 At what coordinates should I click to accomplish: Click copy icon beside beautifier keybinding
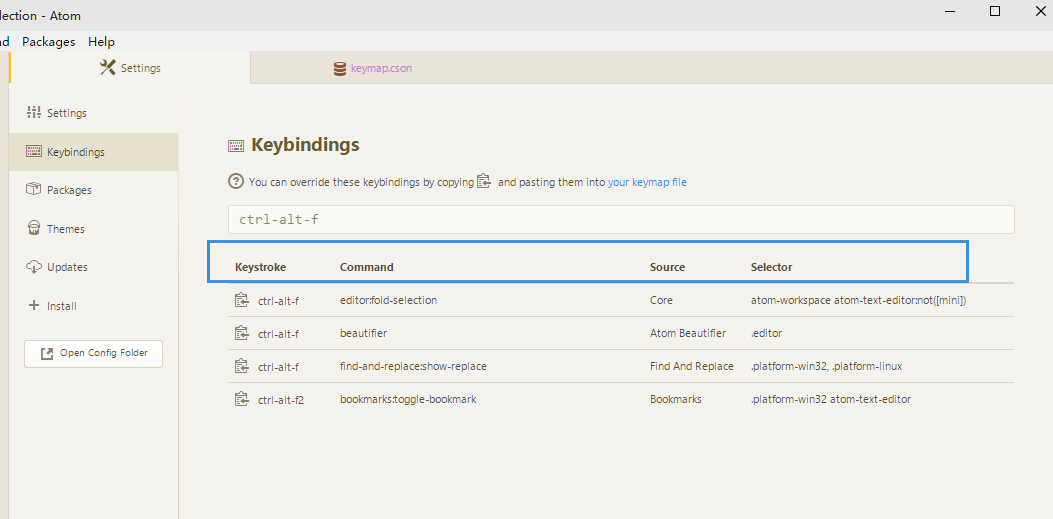click(241, 333)
